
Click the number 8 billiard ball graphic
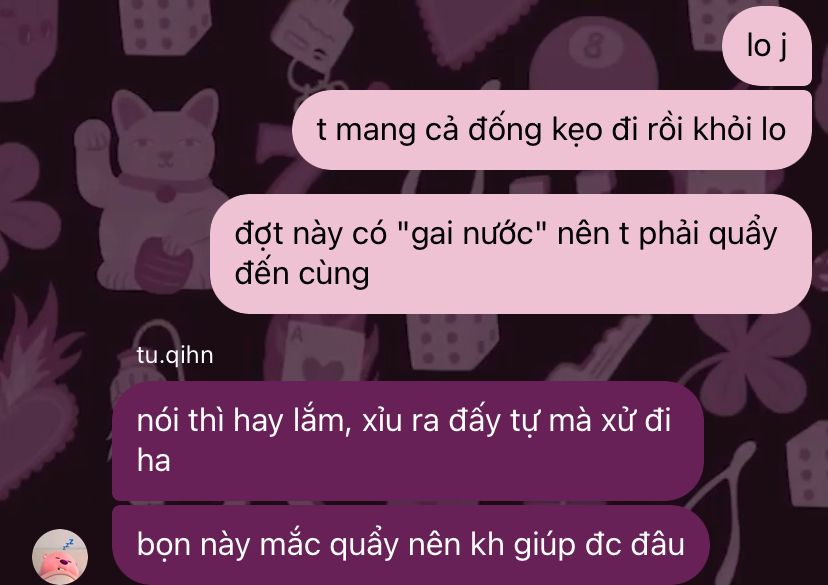594,55
